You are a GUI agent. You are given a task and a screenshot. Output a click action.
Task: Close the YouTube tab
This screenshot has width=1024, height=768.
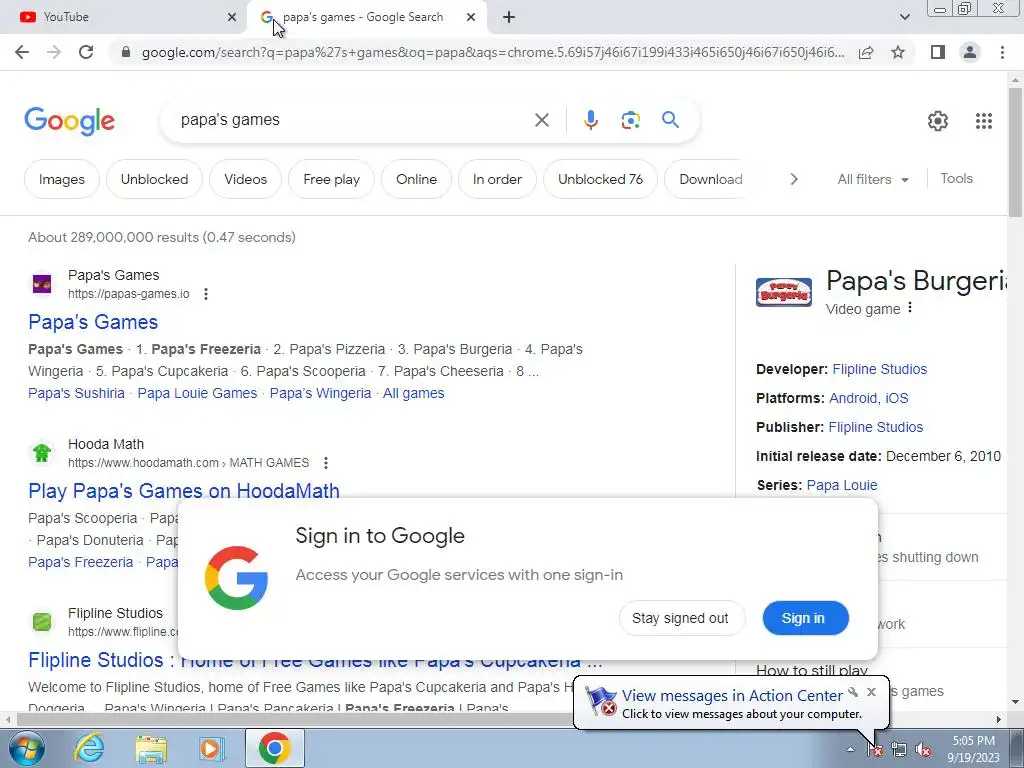232,17
